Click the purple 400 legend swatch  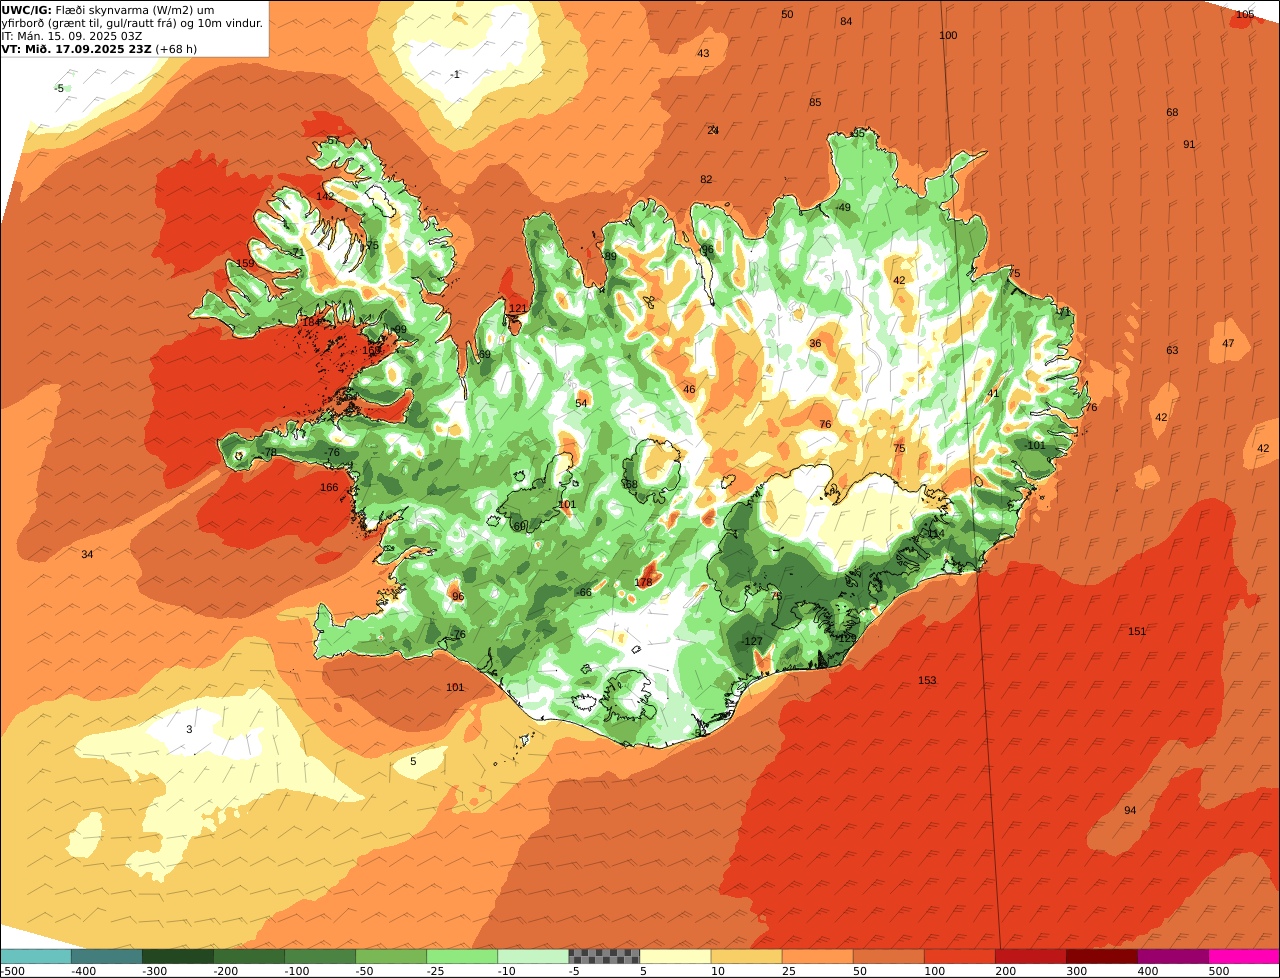(x=1172, y=956)
